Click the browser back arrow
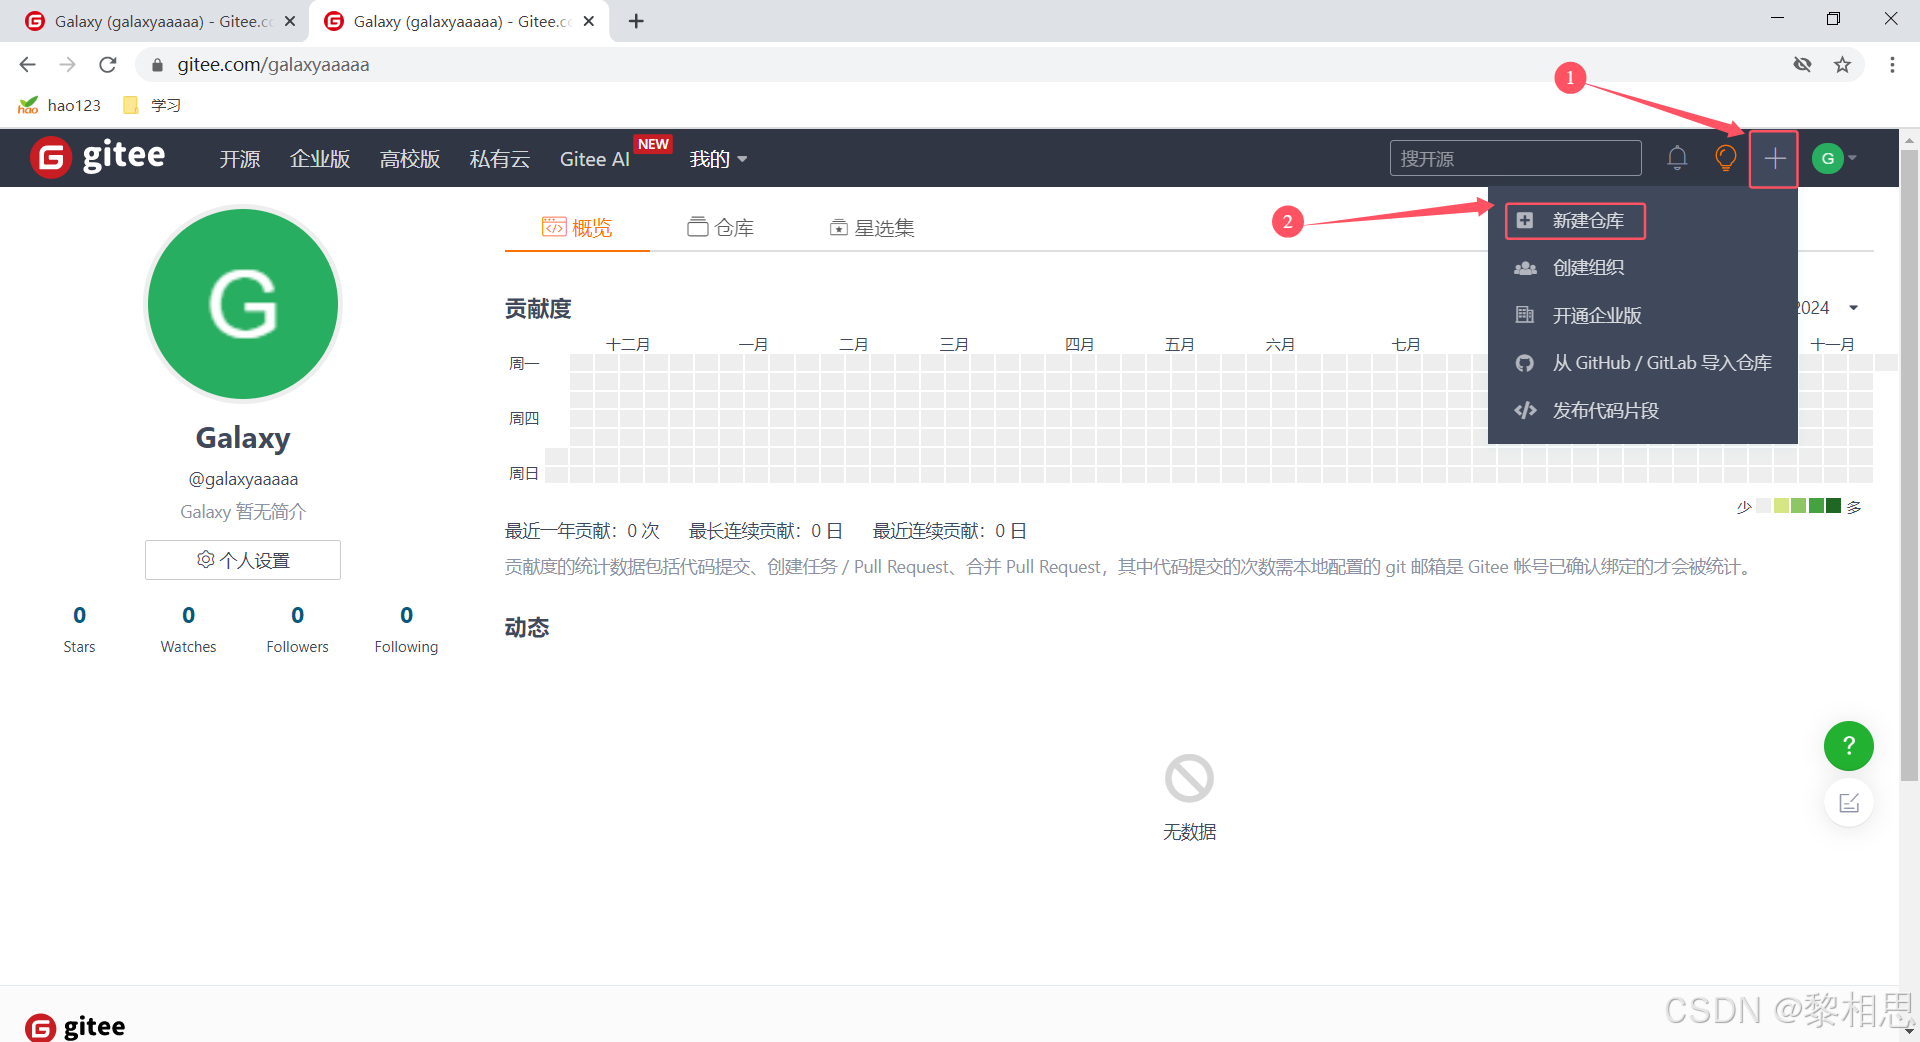This screenshot has height=1042, width=1920. click(x=27, y=65)
